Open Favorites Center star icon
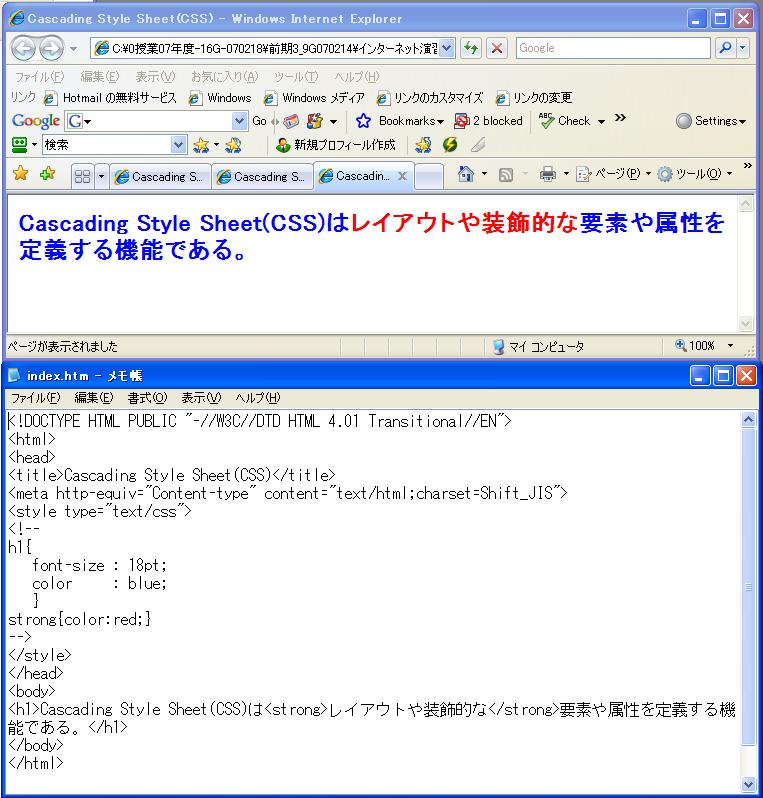The width and height of the screenshot is (763, 798). tap(21, 174)
